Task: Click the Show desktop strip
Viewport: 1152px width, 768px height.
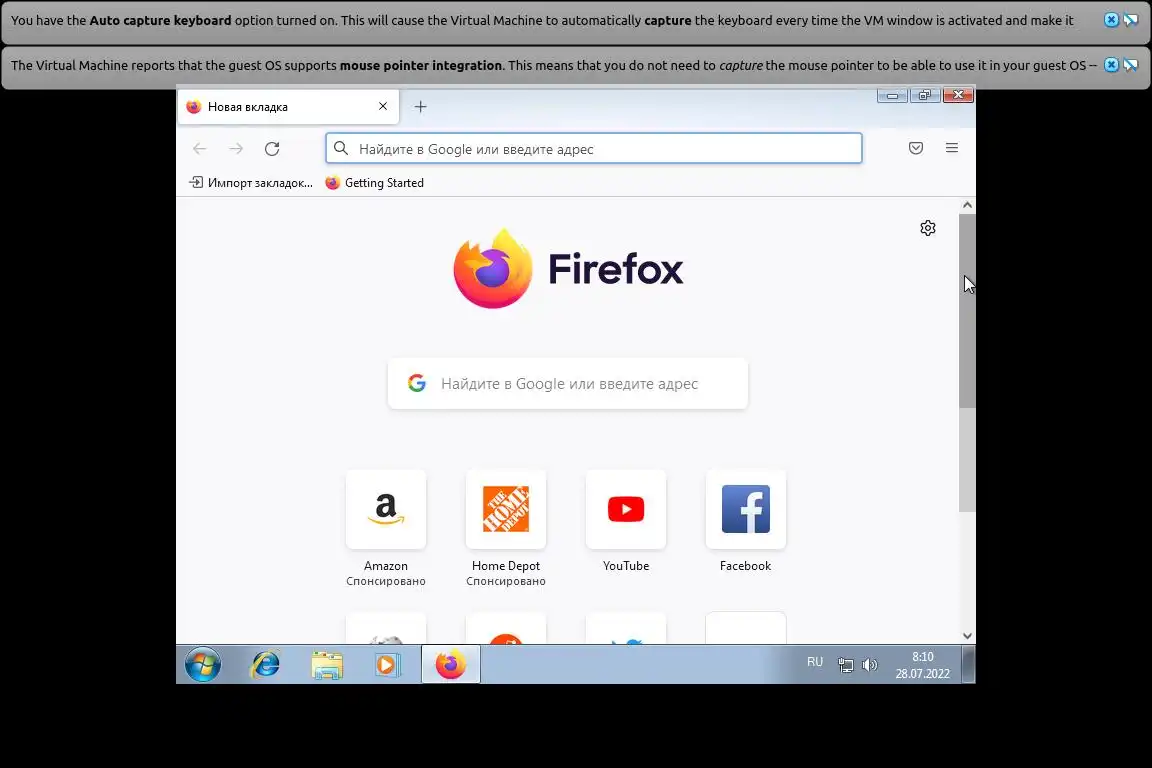Action: (x=969, y=664)
